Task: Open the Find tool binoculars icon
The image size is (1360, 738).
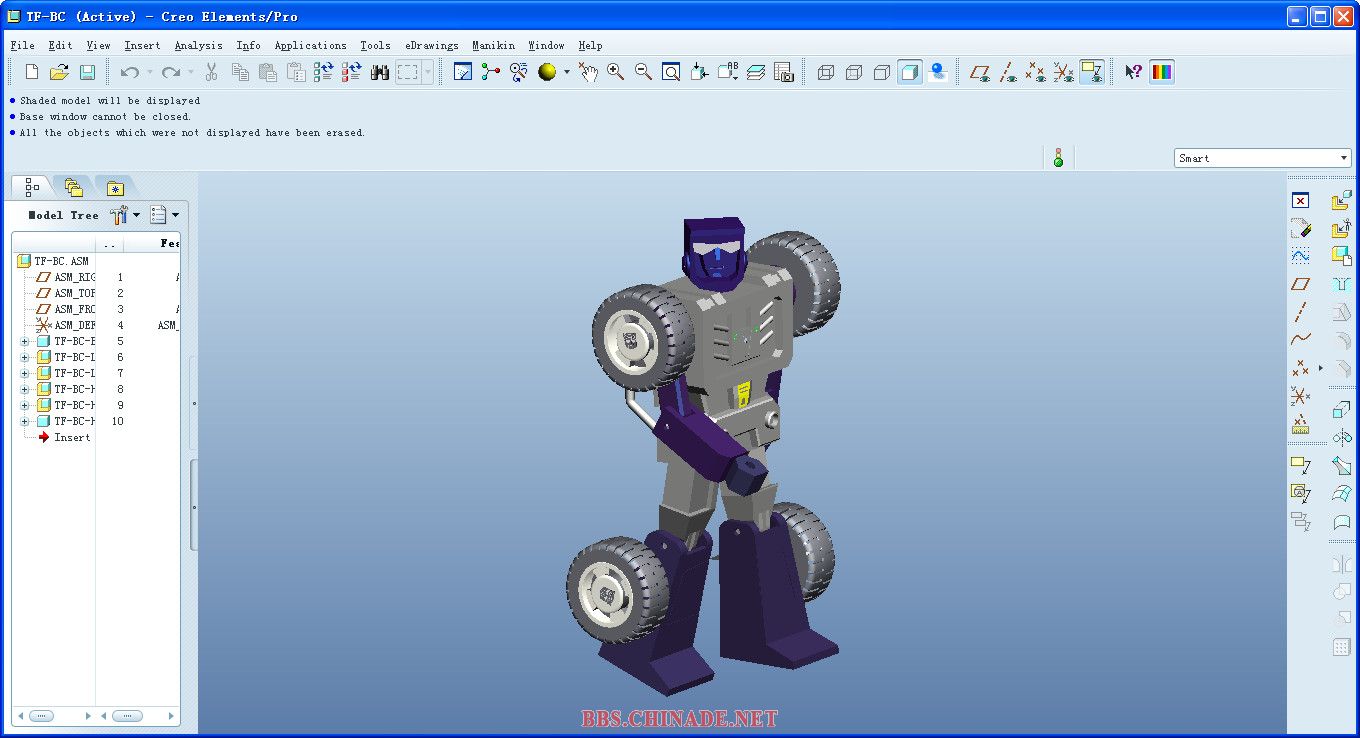Action: click(380, 72)
